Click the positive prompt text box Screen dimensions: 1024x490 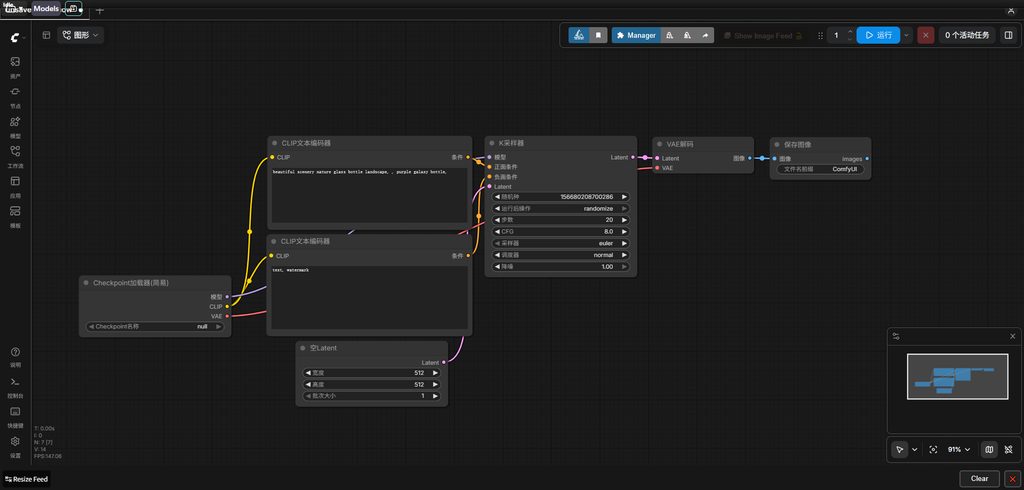(370, 195)
